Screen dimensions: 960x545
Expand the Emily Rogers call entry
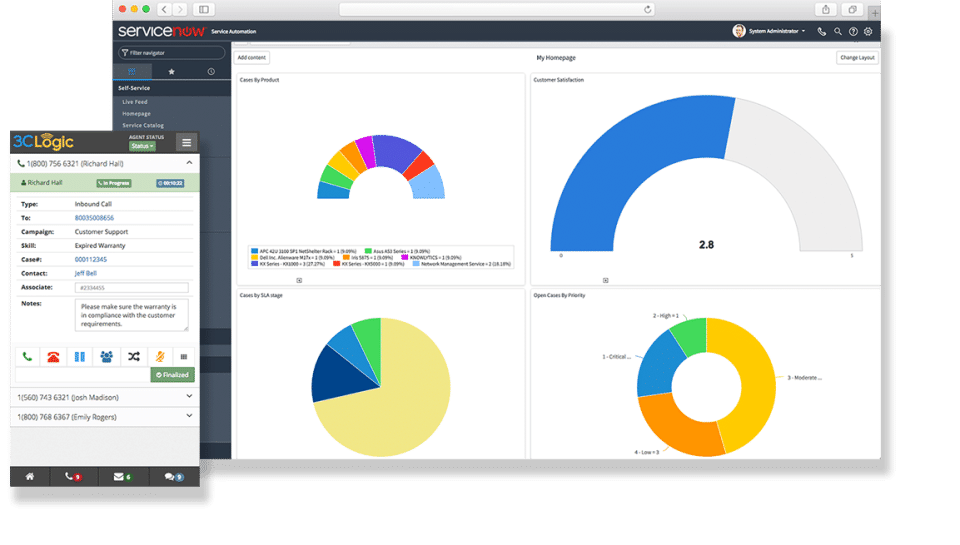(x=189, y=416)
